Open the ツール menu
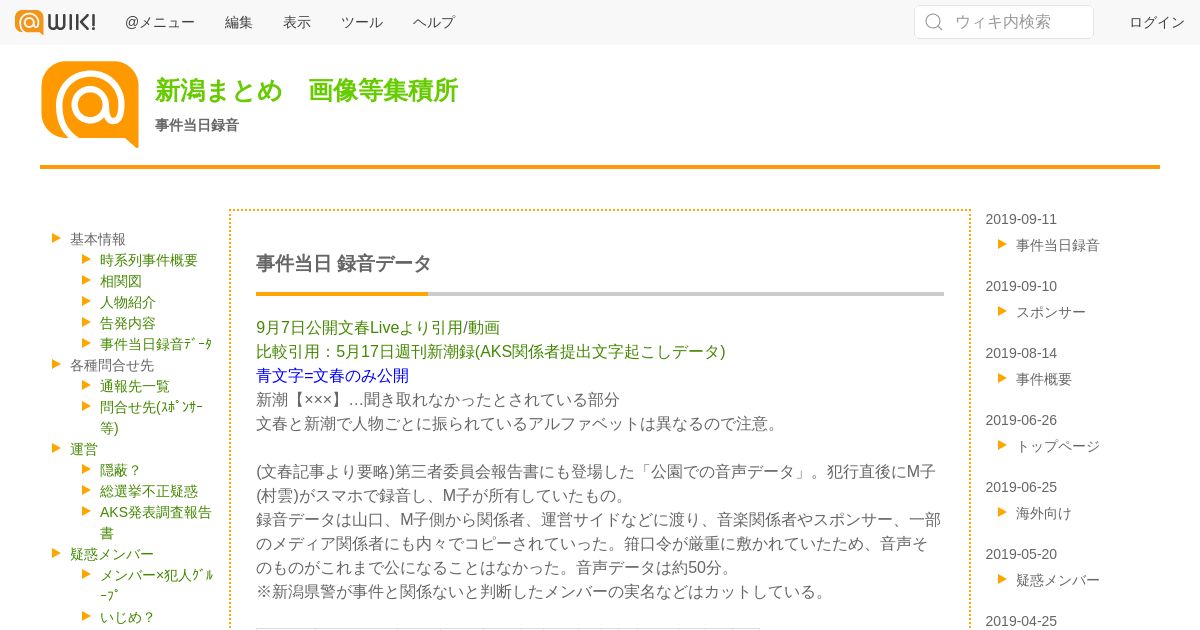Image resolution: width=1200 pixels, height=630 pixels. [362, 22]
